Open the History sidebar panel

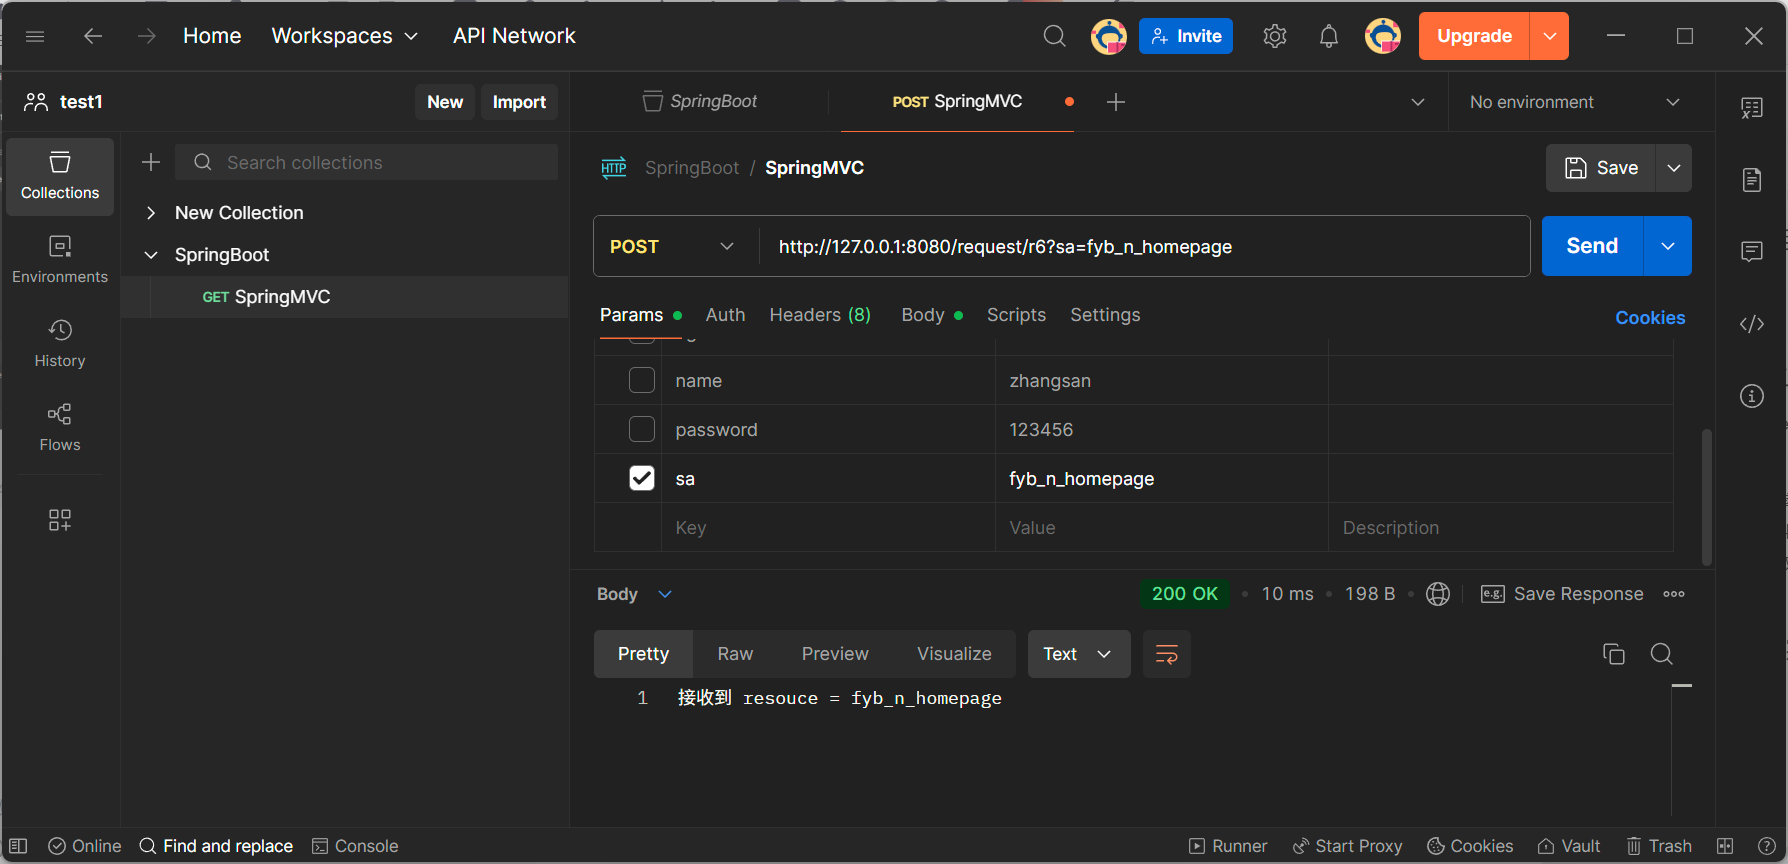click(60, 344)
